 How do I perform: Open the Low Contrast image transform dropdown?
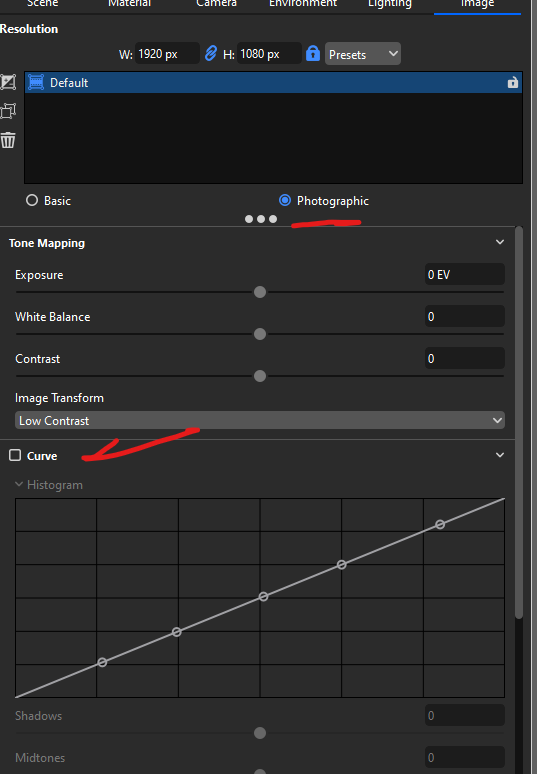tap(260, 421)
